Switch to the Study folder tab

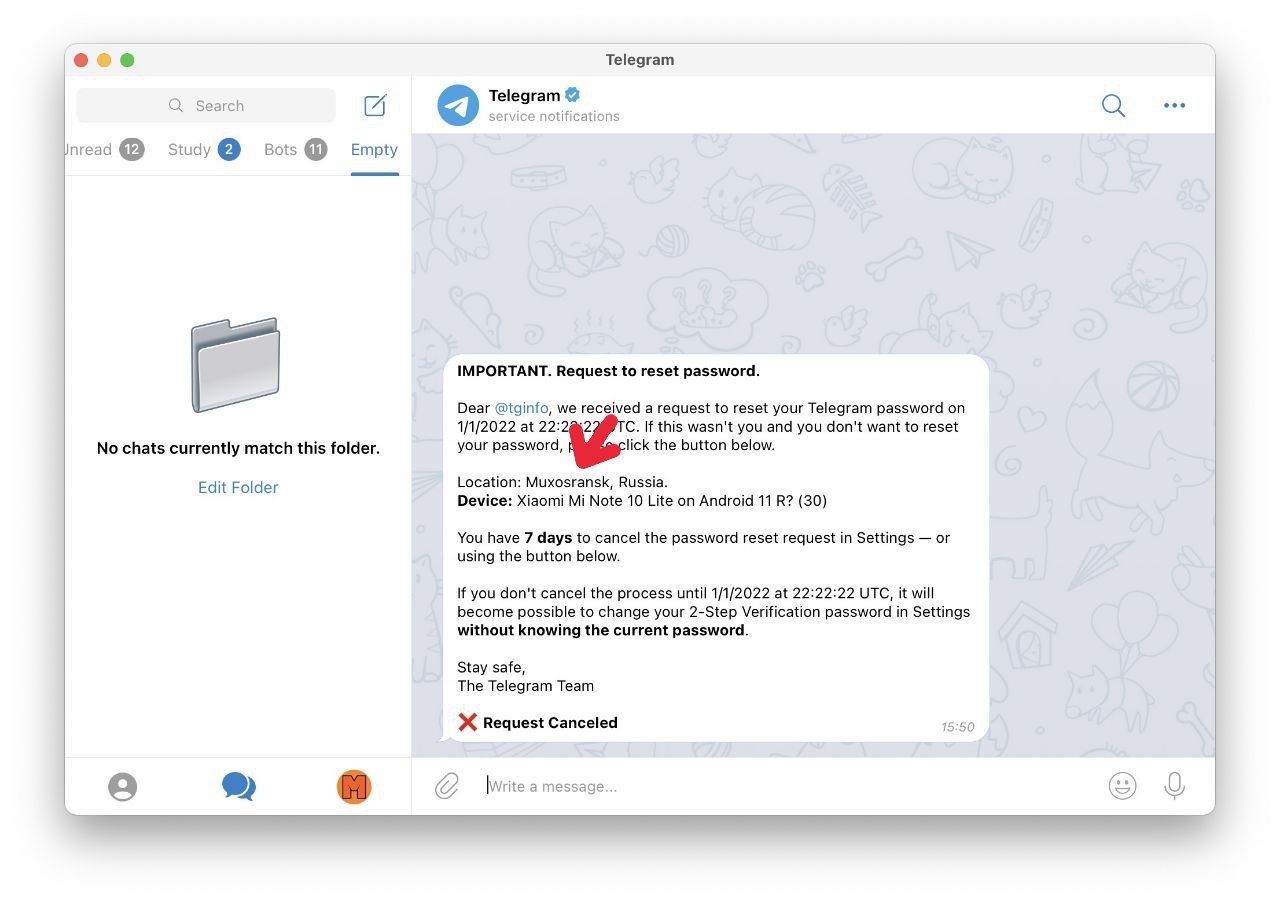click(204, 149)
